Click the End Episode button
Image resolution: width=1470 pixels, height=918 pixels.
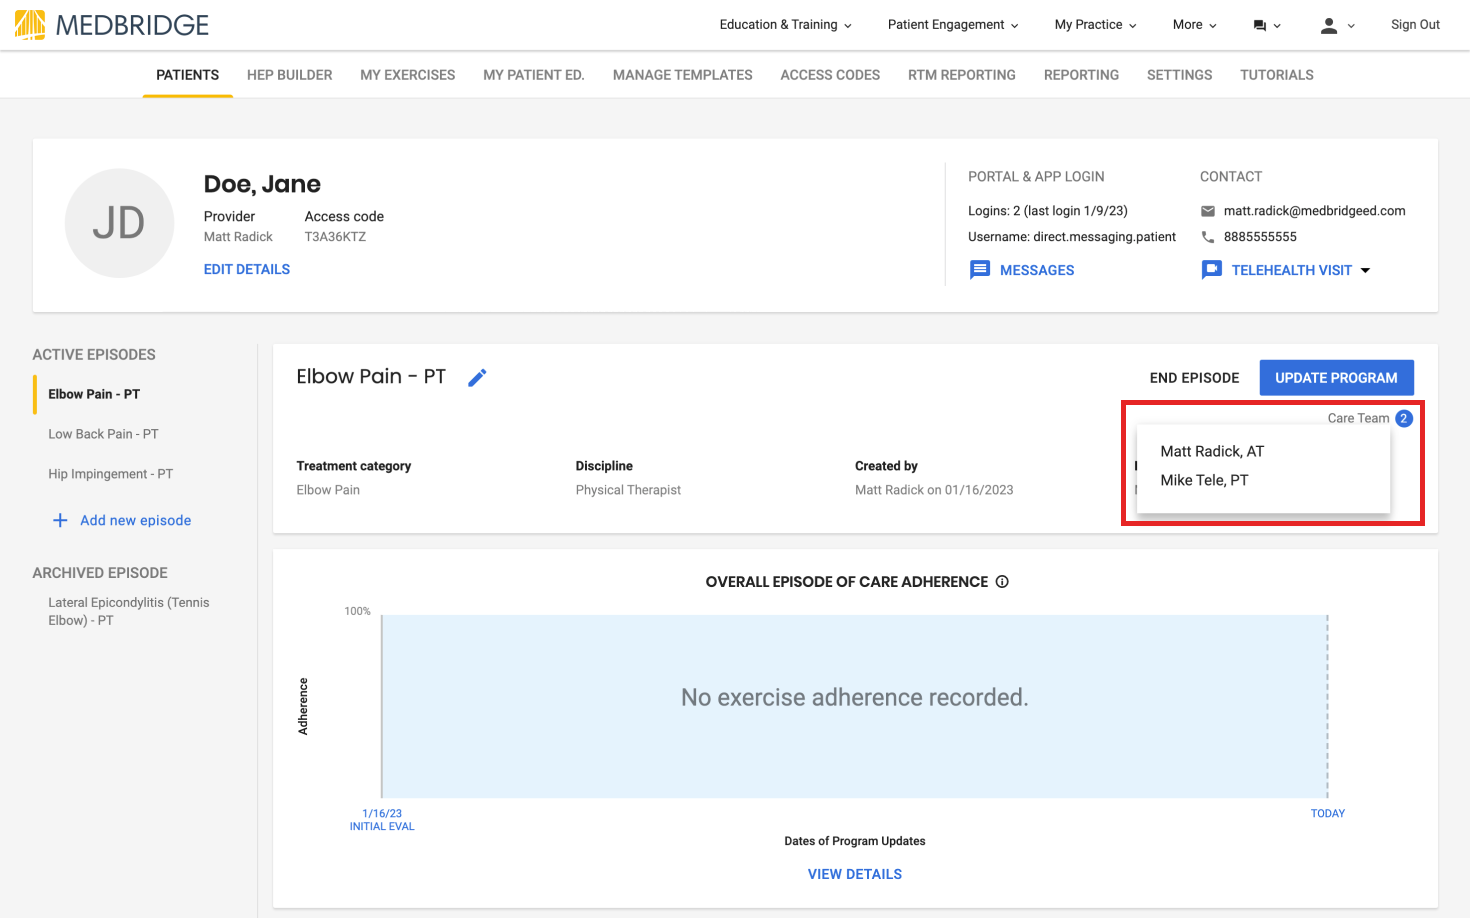1194,378
